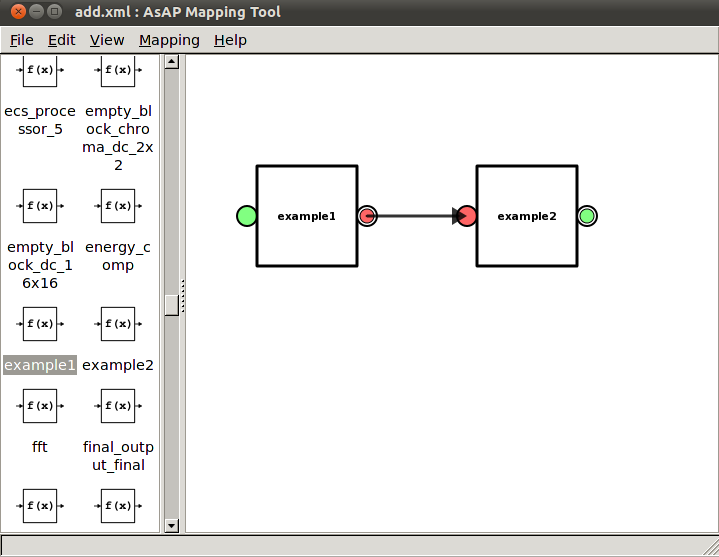Image resolution: width=719 pixels, height=557 pixels.
Task: Select the example1 palette icon
Action: point(40,324)
